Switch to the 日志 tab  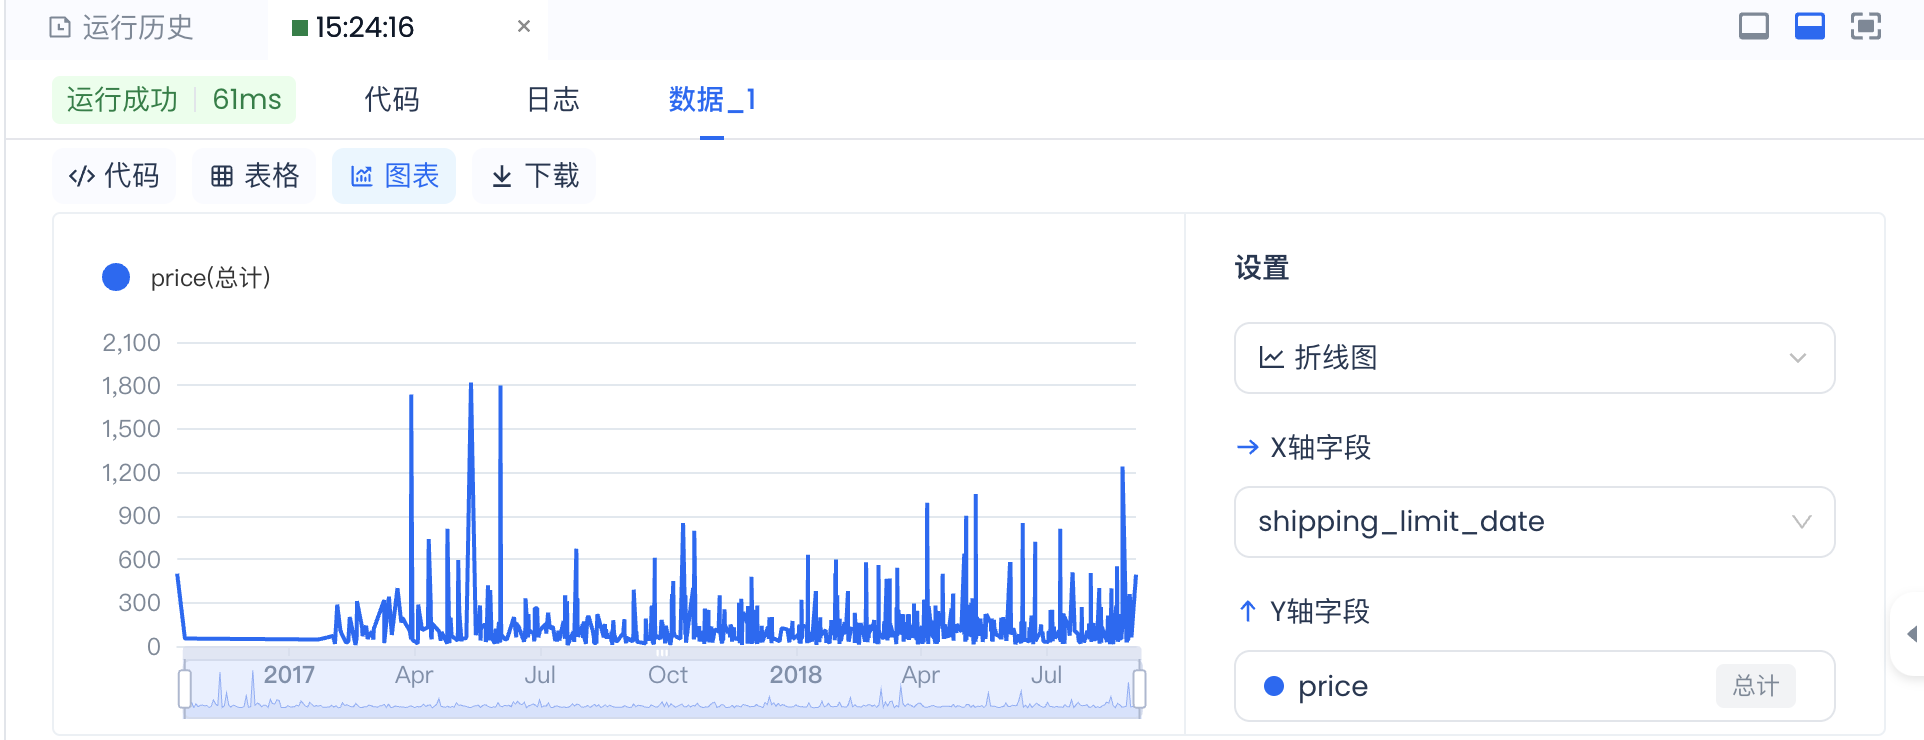[x=552, y=100]
